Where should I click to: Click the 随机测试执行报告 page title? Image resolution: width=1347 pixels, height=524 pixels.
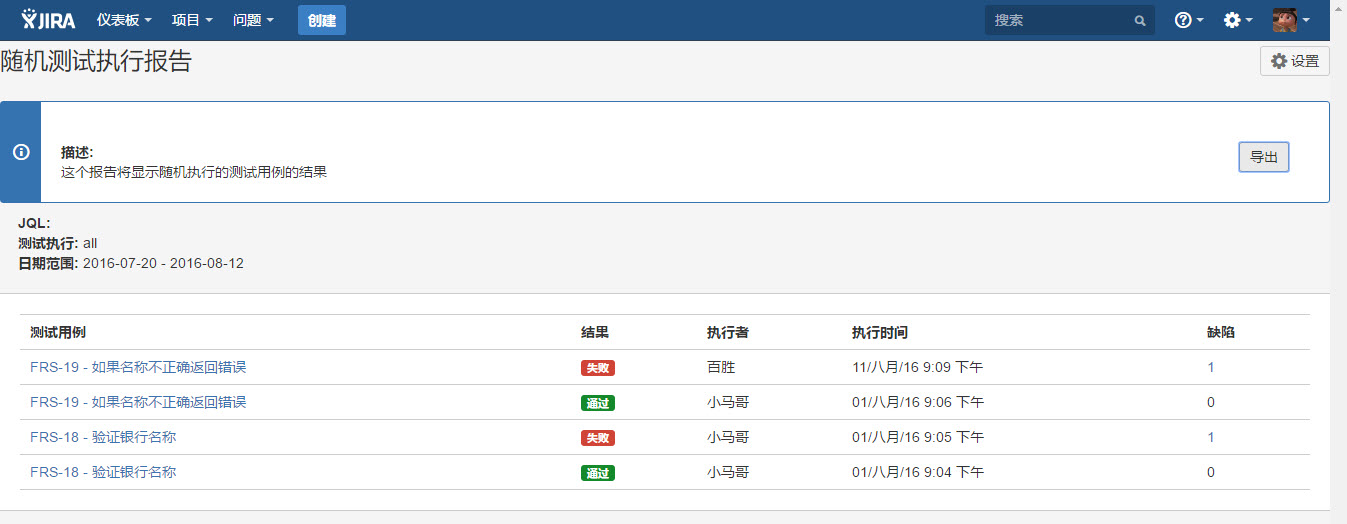click(96, 61)
